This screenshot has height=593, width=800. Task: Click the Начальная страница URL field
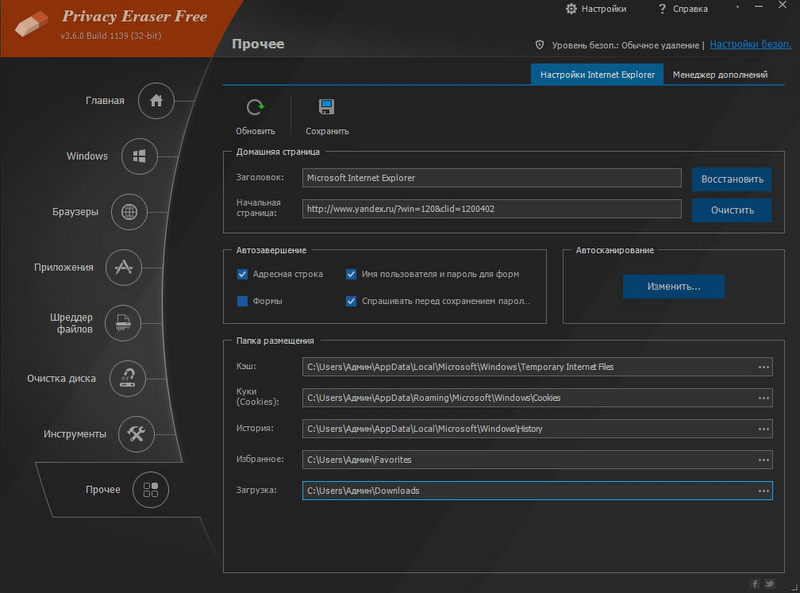(492, 209)
